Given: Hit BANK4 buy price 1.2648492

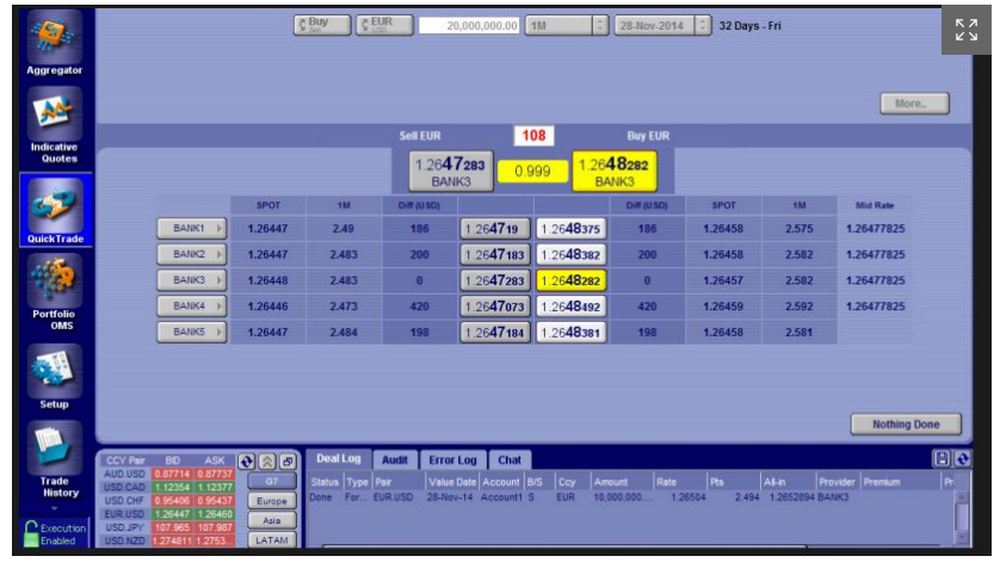Looking at the screenshot, I should [571, 307].
